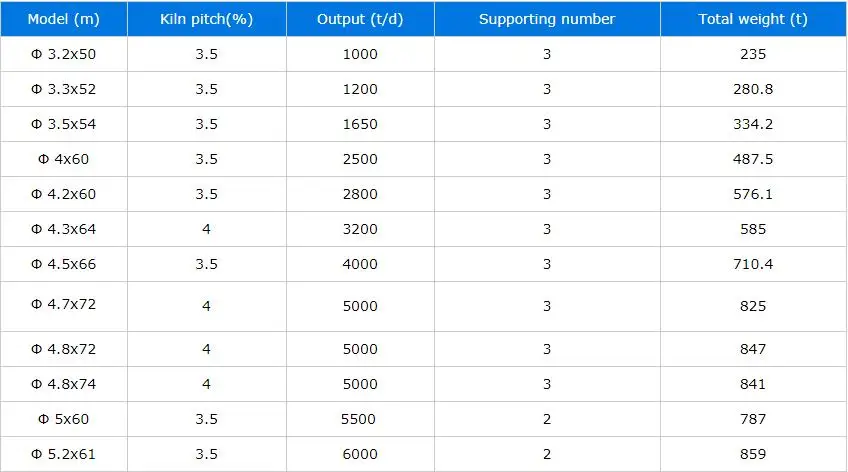Select the 2500 output cell
848x472 pixels.
[x=360, y=159]
